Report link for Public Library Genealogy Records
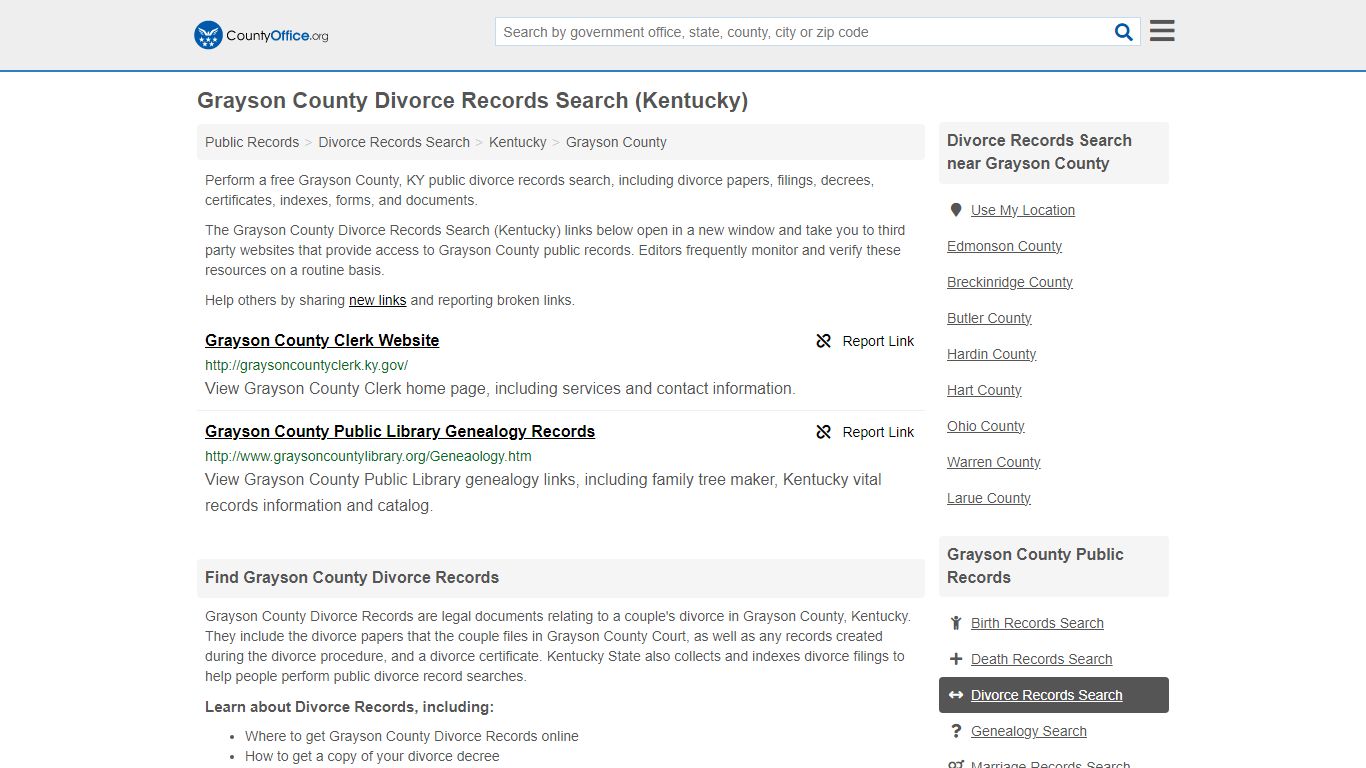The height and width of the screenshot is (768, 1366). 865,432
